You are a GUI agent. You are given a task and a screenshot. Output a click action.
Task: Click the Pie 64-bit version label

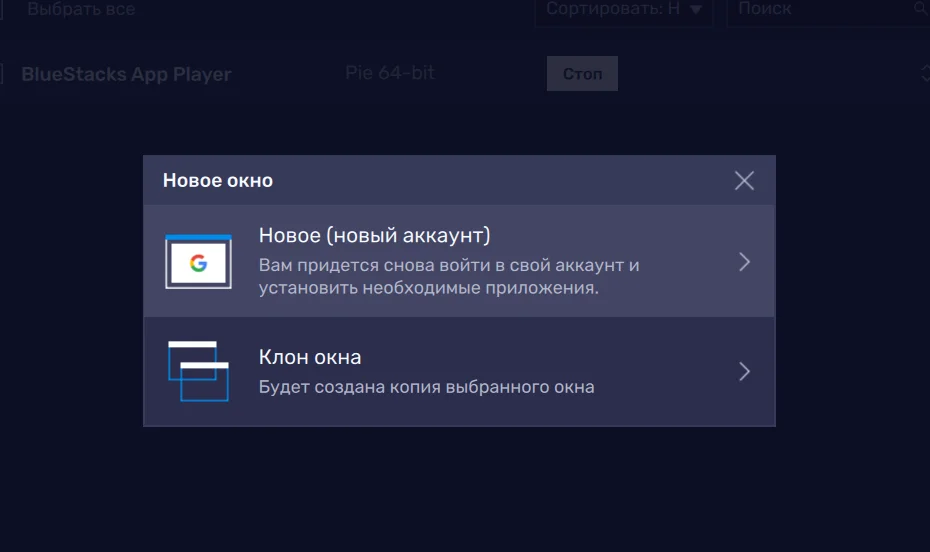(x=390, y=73)
